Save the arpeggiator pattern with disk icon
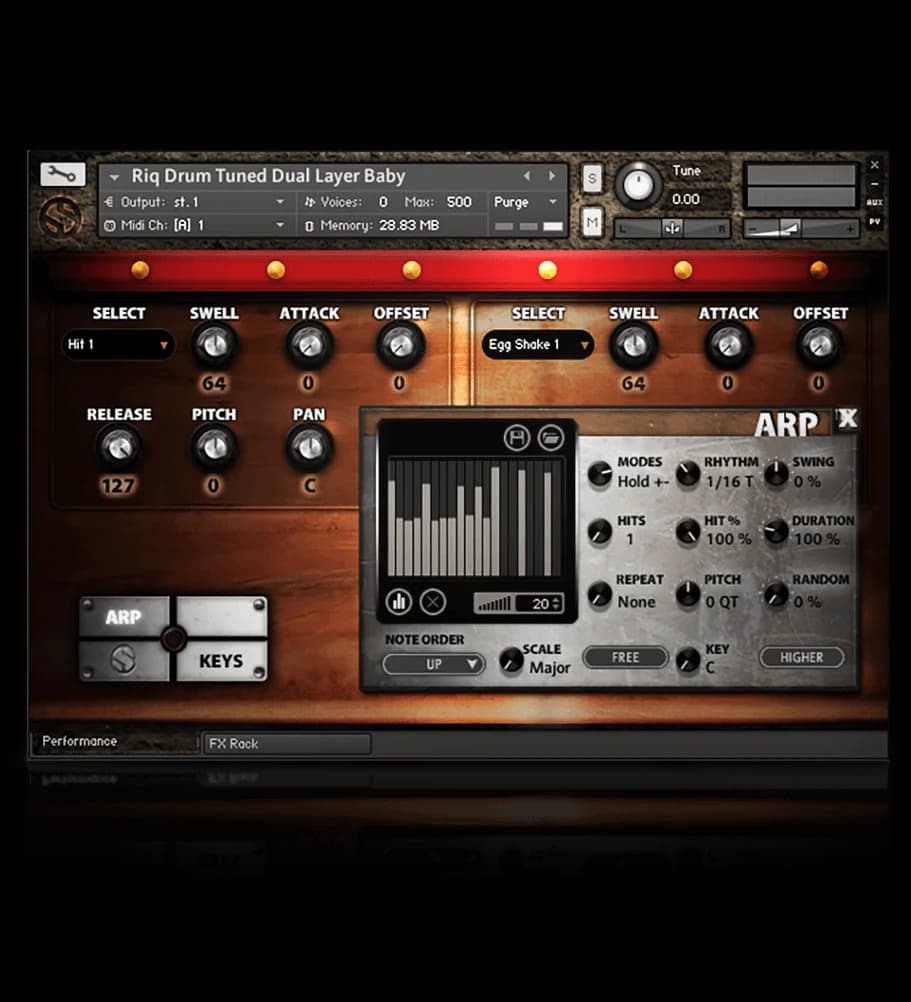 [517, 437]
